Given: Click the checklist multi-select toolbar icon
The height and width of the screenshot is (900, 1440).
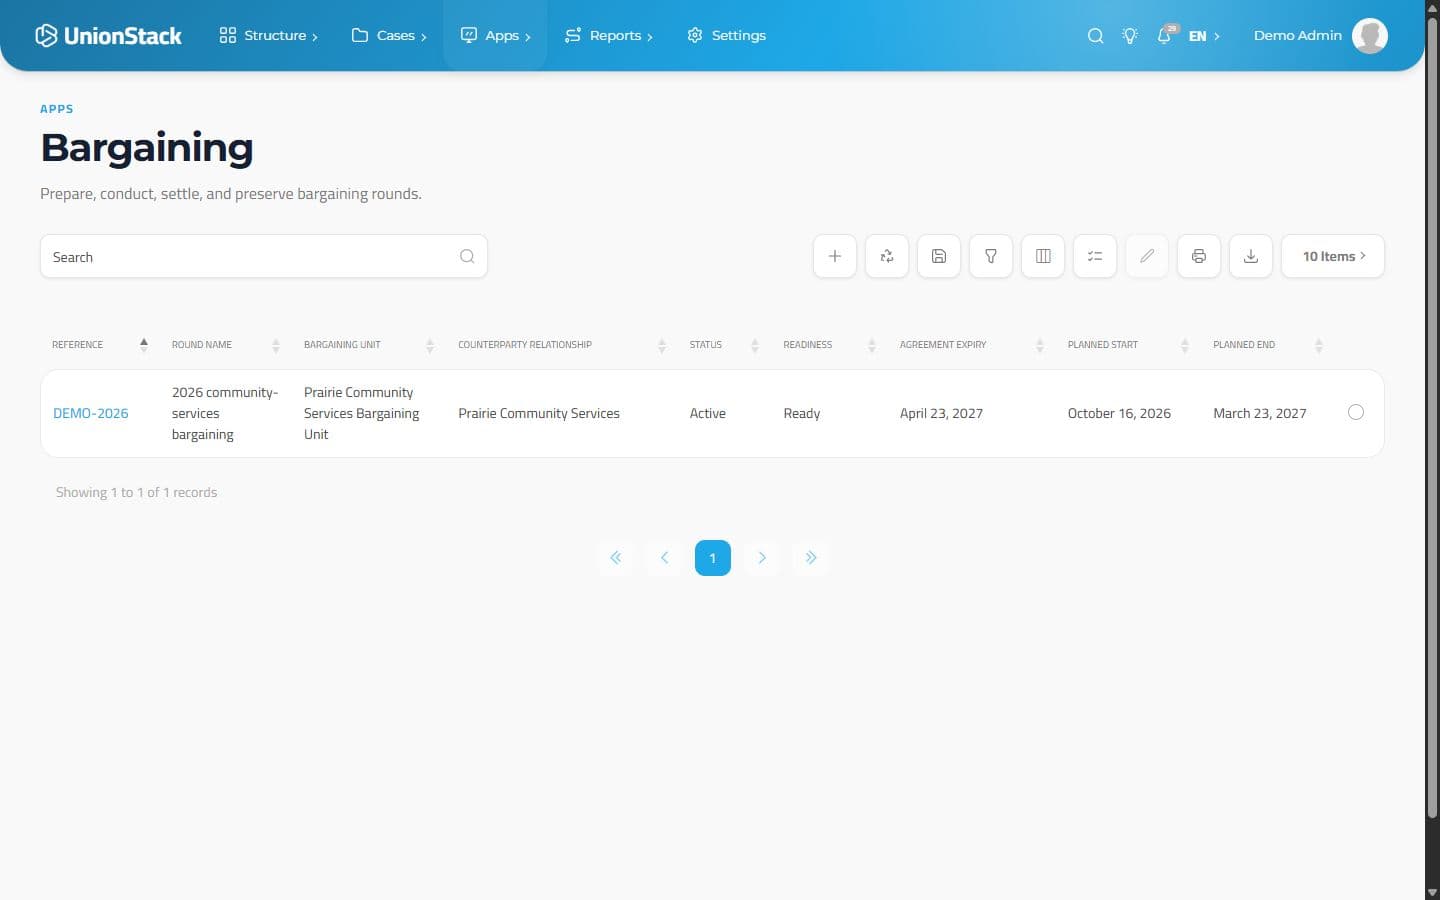Looking at the screenshot, I should click(x=1095, y=256).
